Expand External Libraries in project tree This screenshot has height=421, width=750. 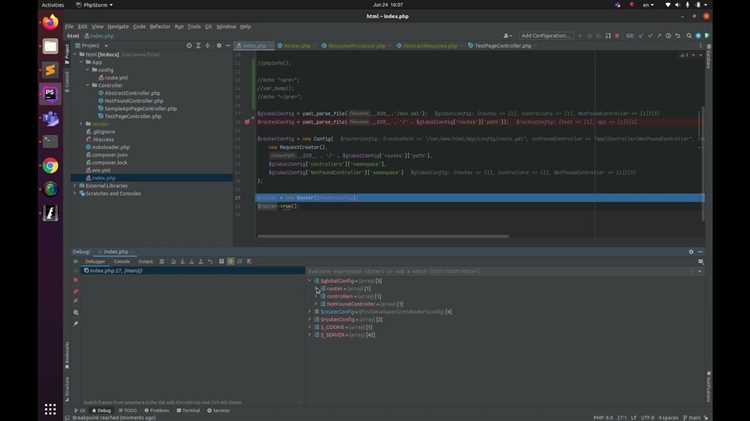tap(75, 186)
